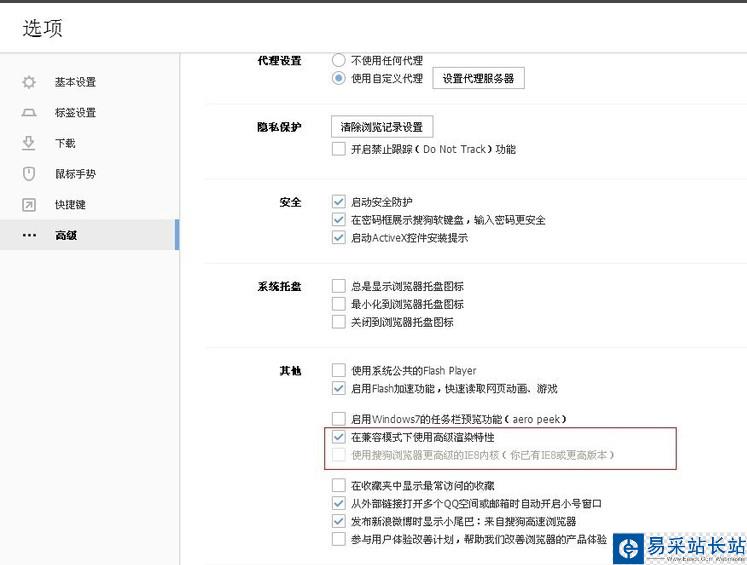747x565 pixels.
Task: Click the 系统托盘 section label
Action: click(279, 286)
